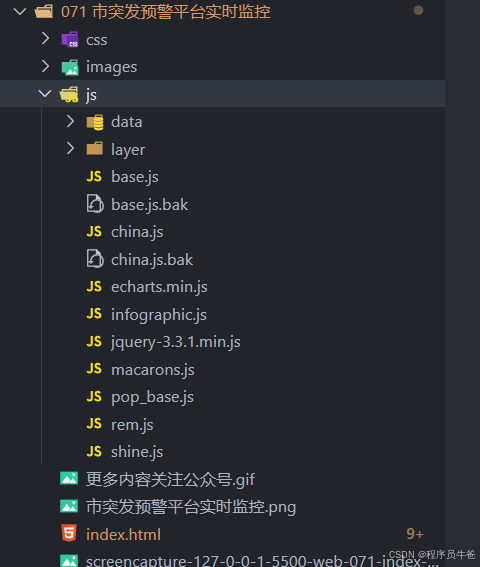Open the macarons.js file
480x567 pixels.
point(153,370)
